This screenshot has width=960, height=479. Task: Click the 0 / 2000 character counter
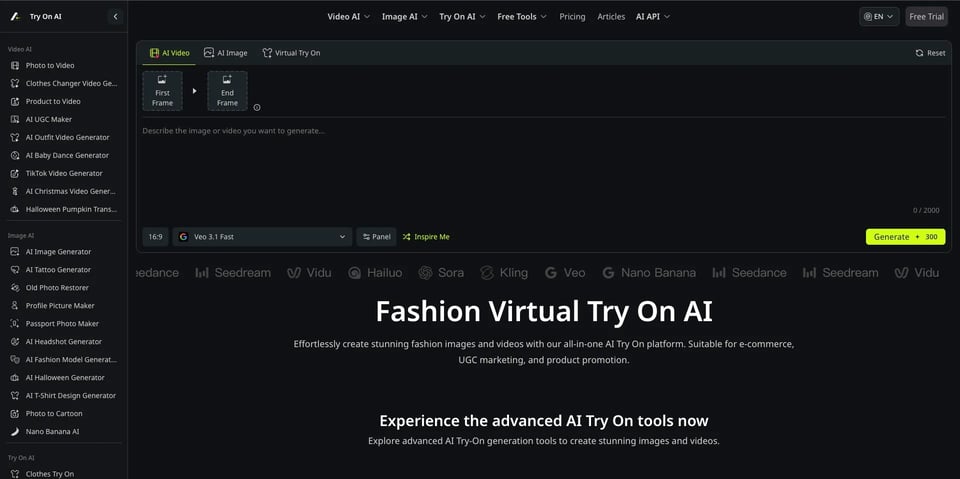(x=926, y=210)
